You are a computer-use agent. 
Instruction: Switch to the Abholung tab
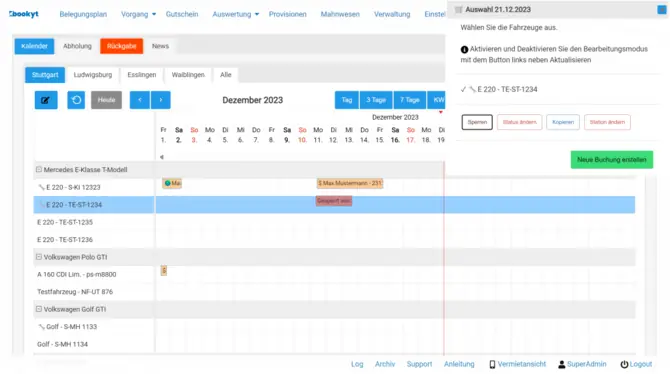[x=77, y=46]
